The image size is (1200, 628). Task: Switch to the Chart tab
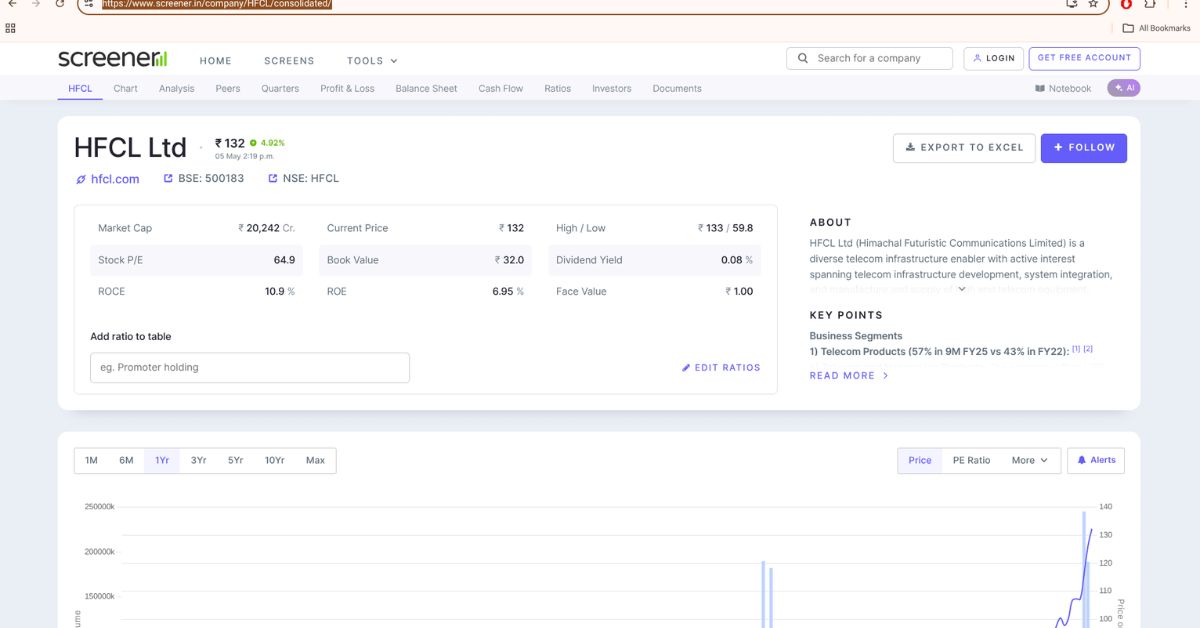coord(125,88)
